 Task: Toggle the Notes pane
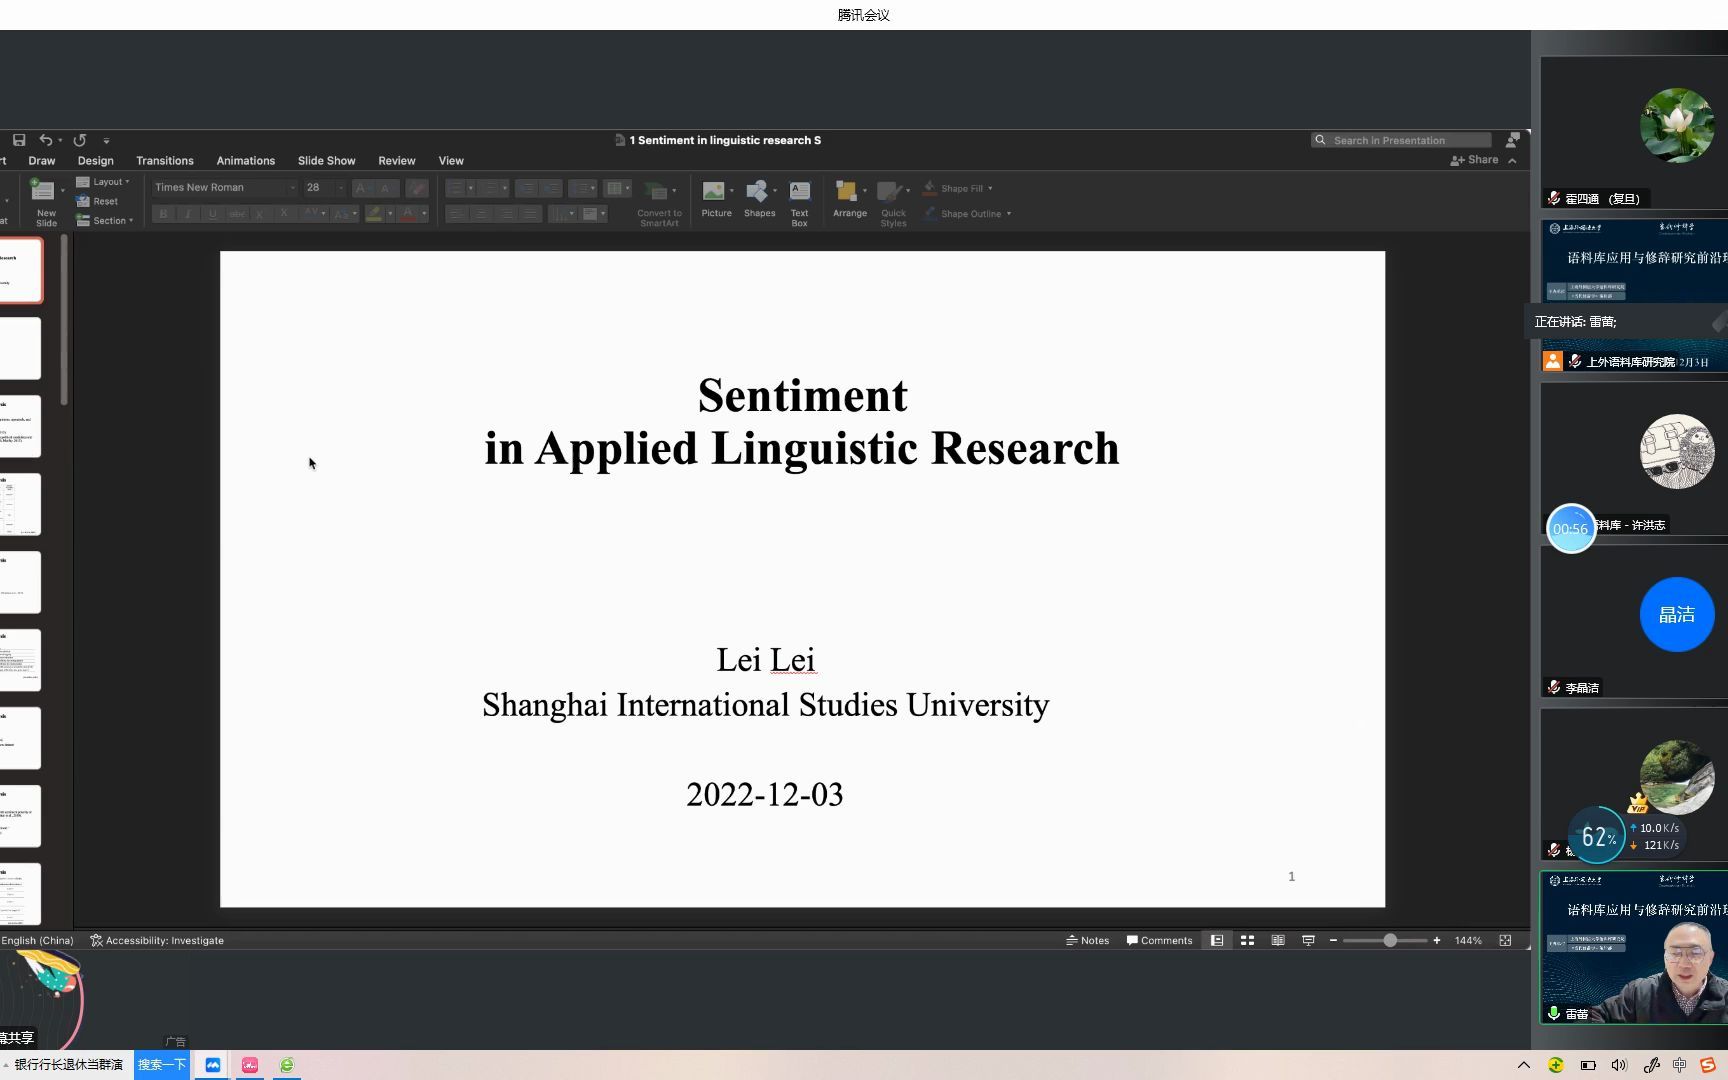[x=1088, y=940]
